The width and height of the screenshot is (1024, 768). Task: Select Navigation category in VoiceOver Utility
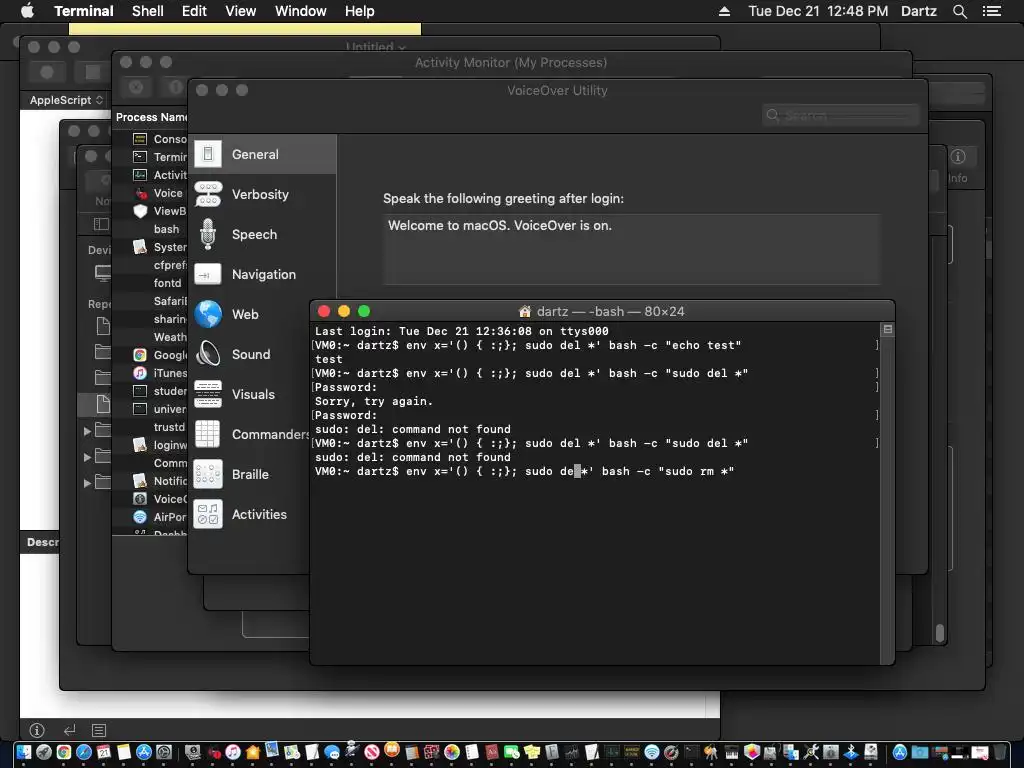(262, 274)
